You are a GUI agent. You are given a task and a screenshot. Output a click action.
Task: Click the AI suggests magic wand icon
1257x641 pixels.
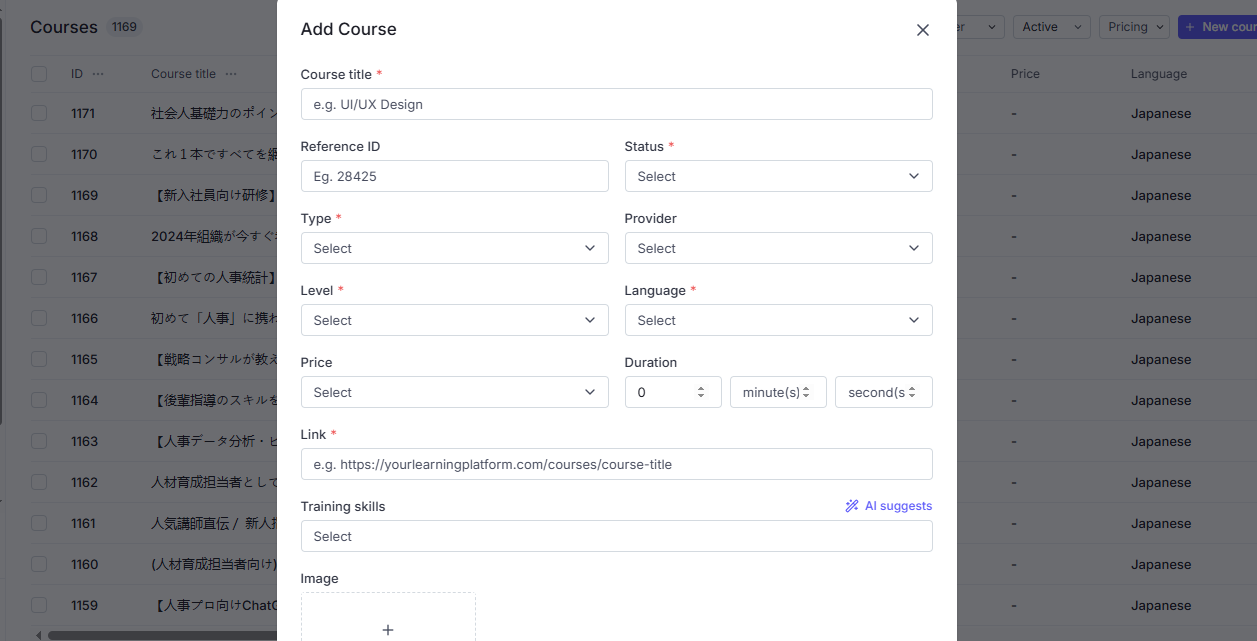pos(852,506)
